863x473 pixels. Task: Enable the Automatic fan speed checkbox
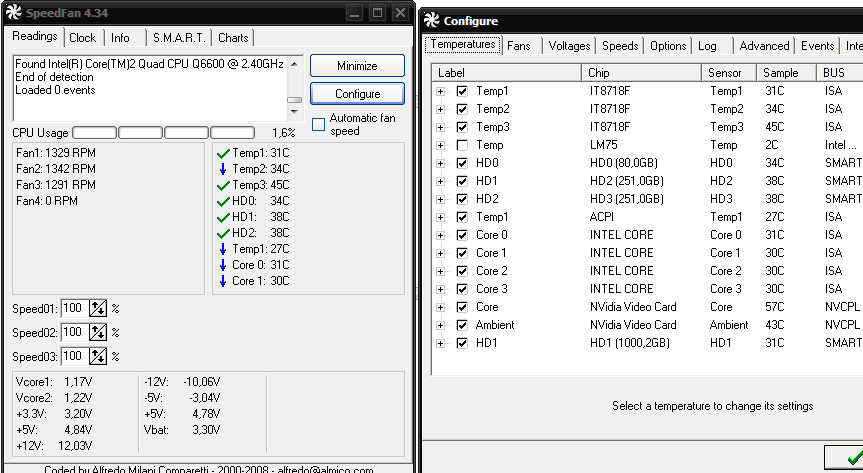318,124
